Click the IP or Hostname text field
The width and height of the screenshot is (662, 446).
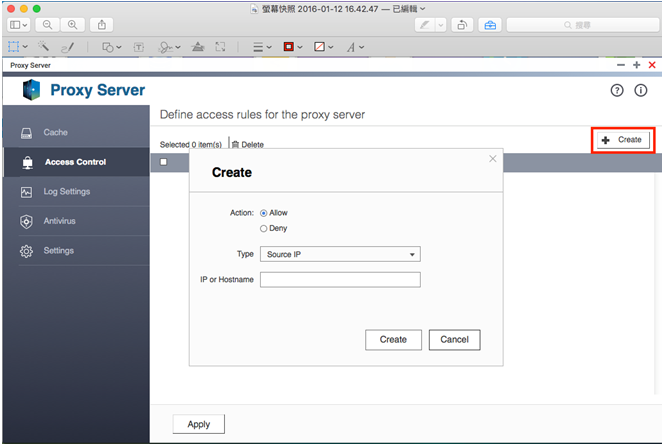(x=340, y=280)
